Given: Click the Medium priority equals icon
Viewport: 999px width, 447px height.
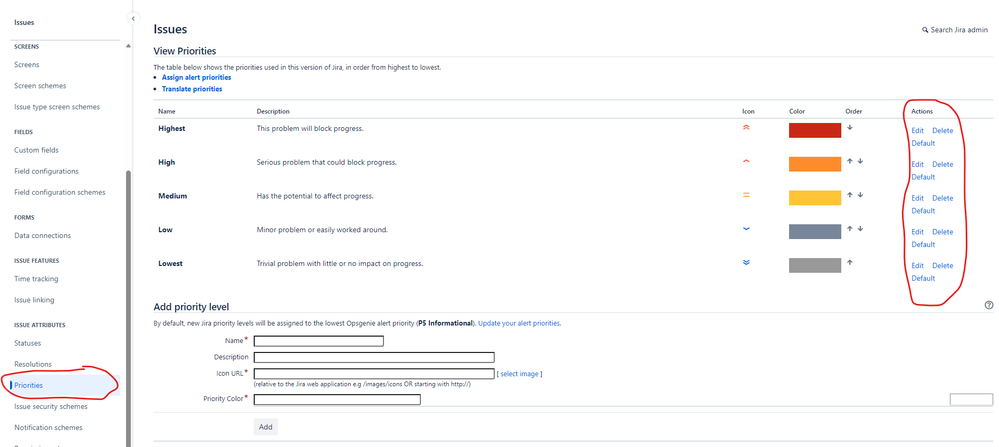Looking at the screenshot, I should [x=746, y=195].
